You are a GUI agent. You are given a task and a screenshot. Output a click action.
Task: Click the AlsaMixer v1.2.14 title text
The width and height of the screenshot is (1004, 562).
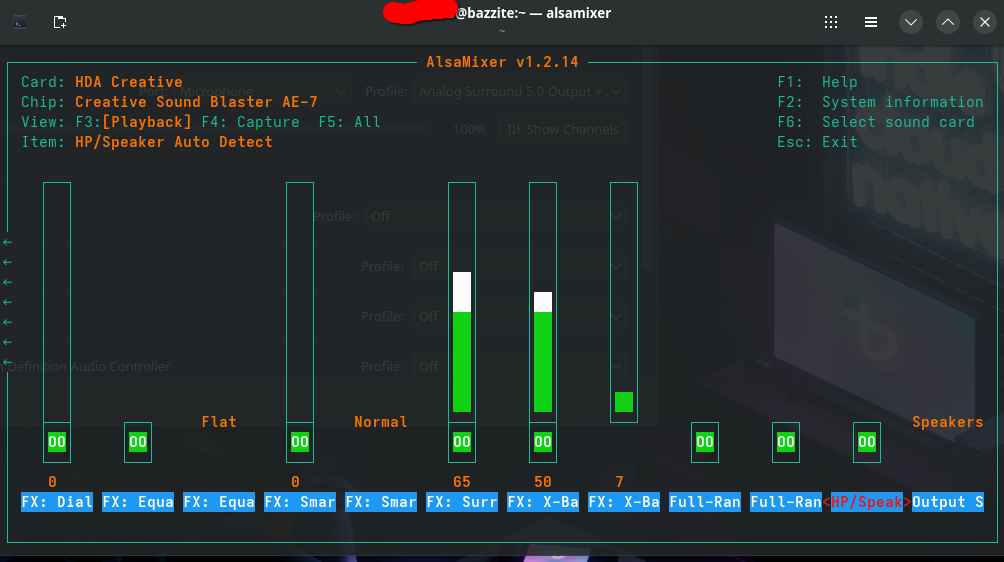point(503,62)
